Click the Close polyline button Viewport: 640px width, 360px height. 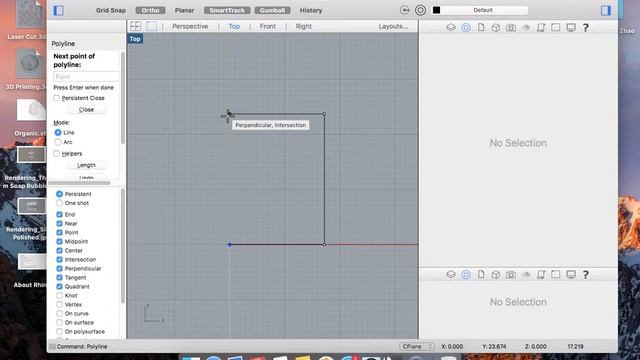point(86,109)
